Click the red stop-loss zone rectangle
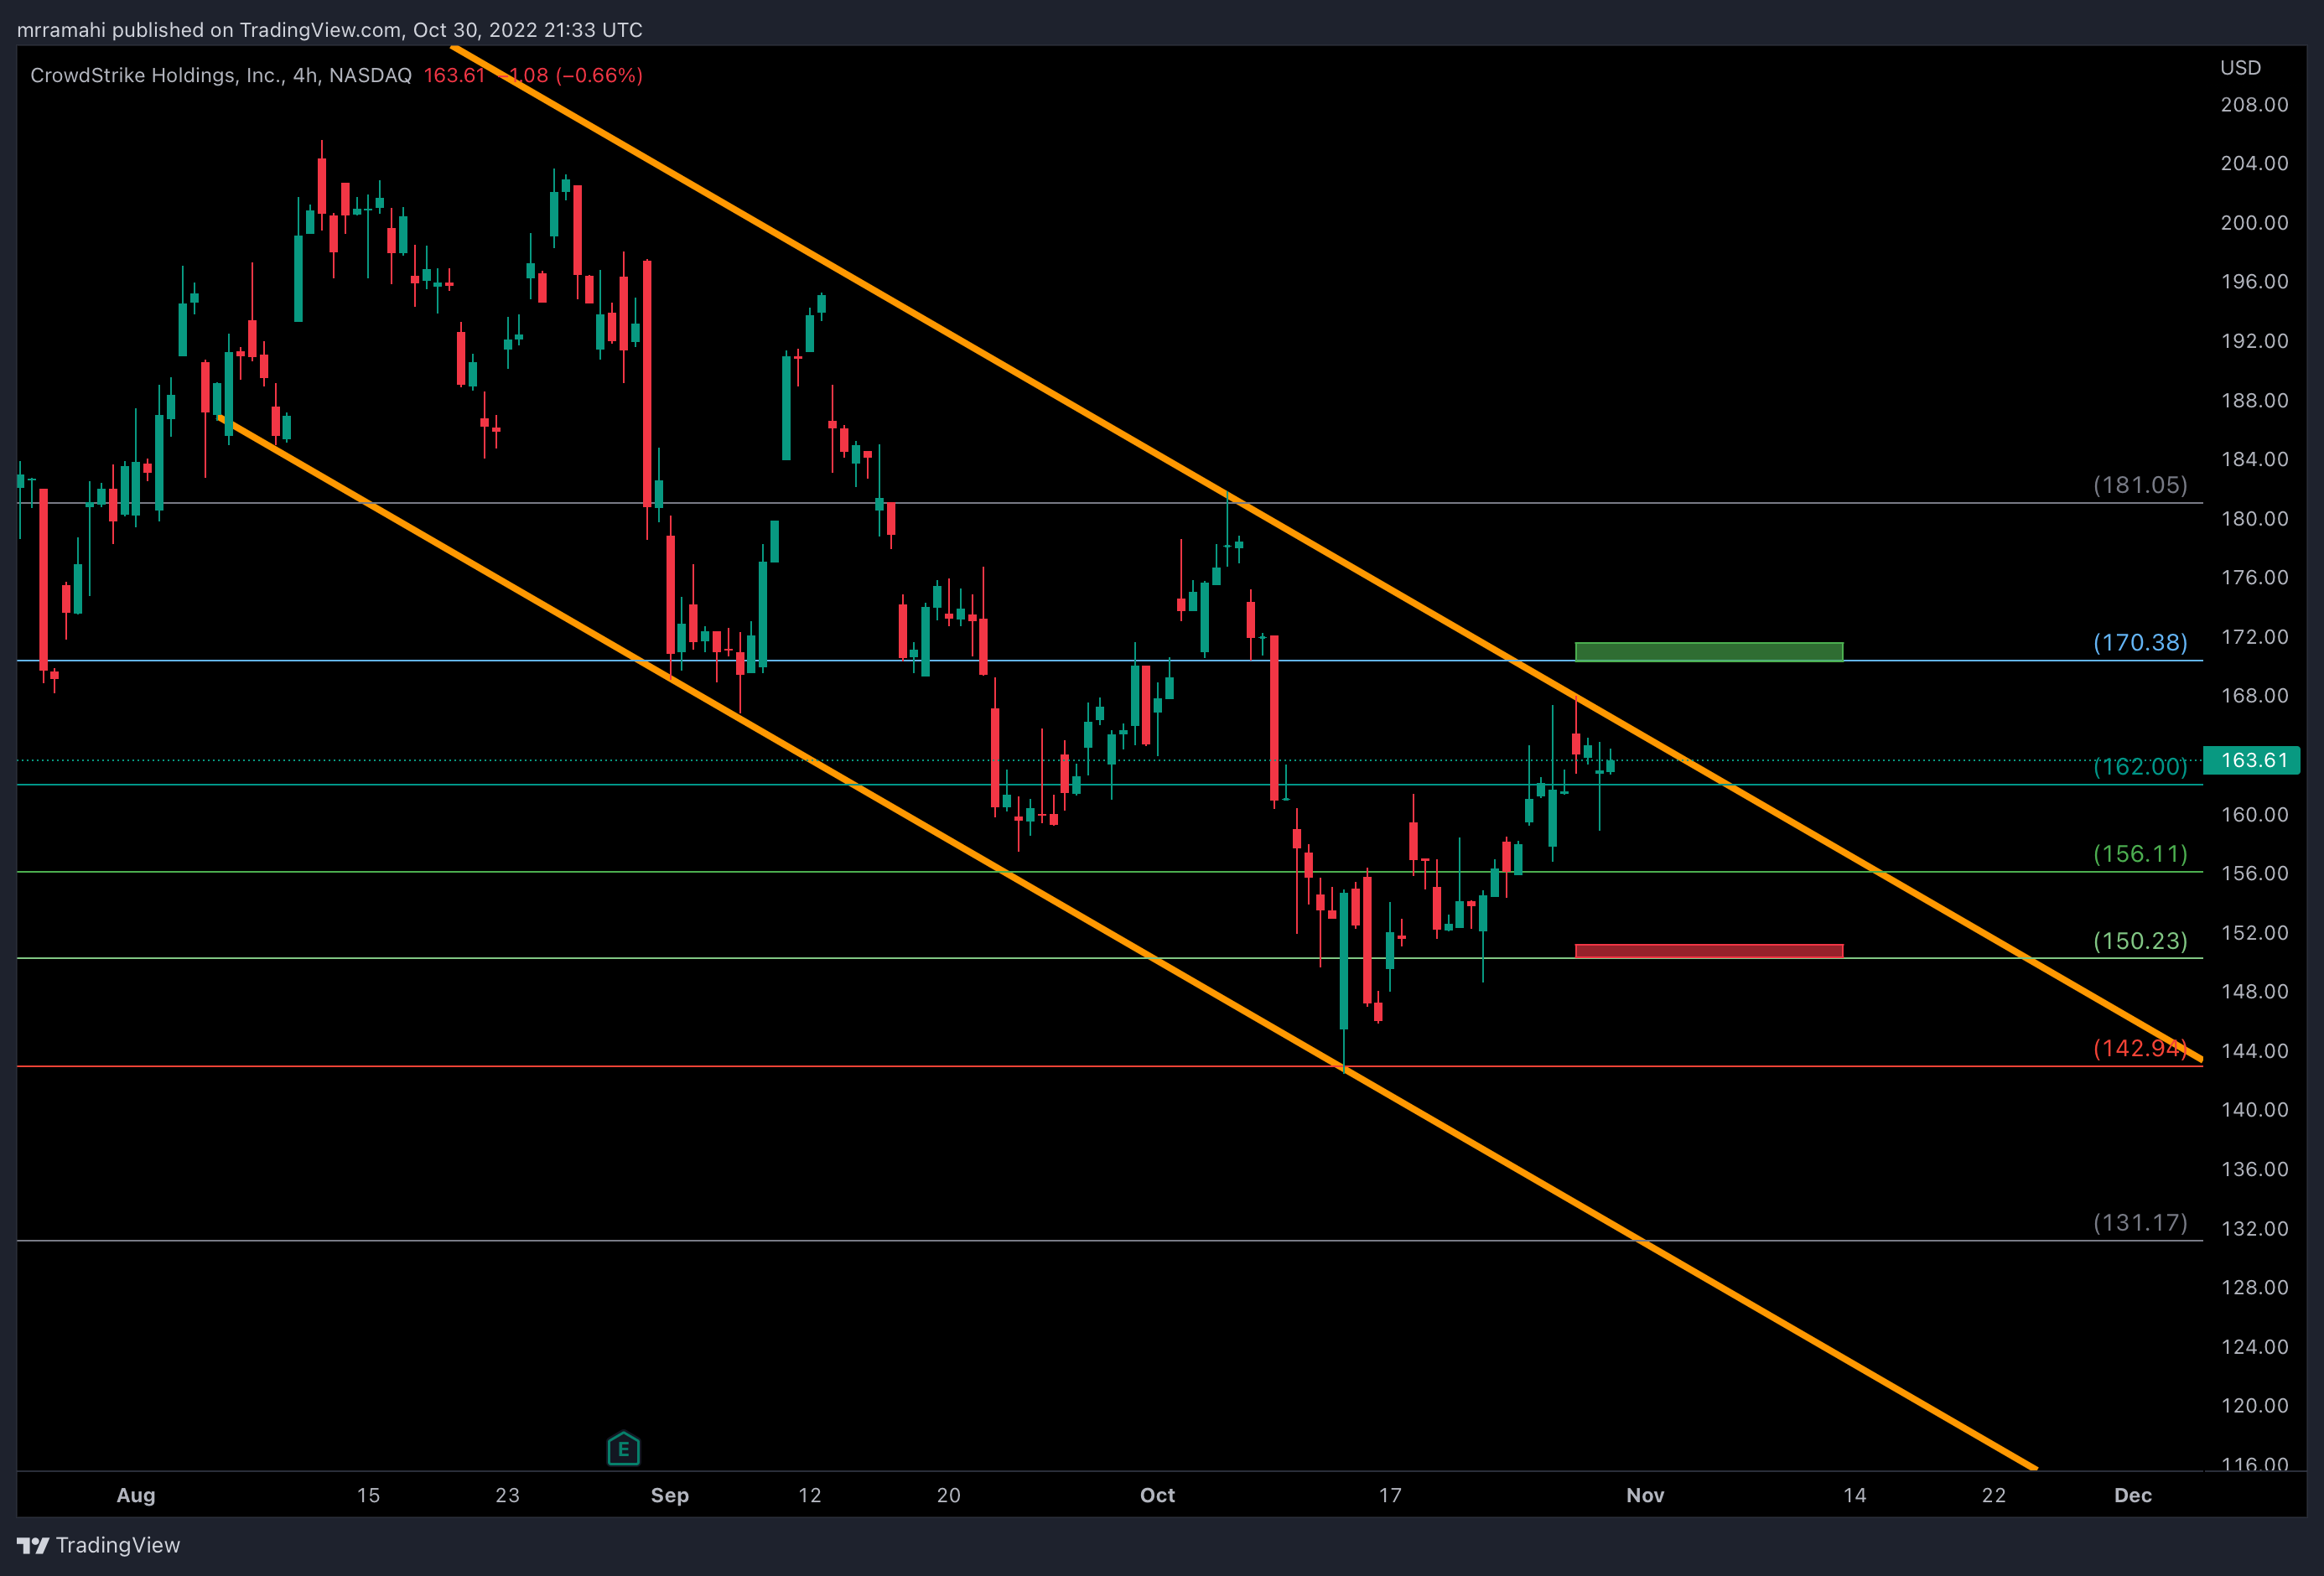Image resolution: width=2324 pixels, height=1576 pixels. click(x=1708, y=951)
